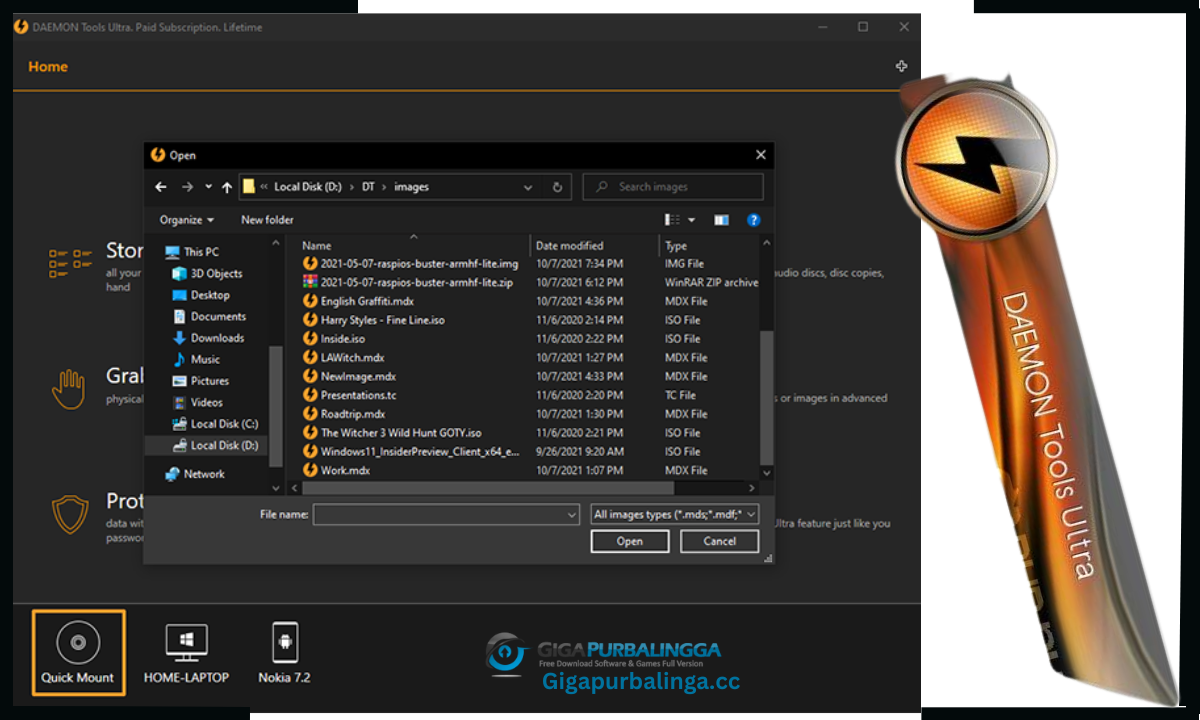Click New folder
Image resolution: width=1200 pixels, height=720 pixels.
[x=267, y=220]
